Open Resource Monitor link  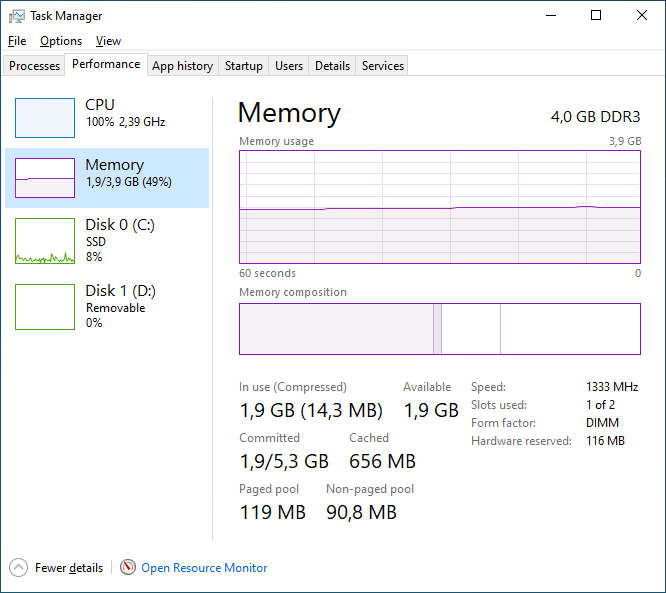(x=204, y=568)
